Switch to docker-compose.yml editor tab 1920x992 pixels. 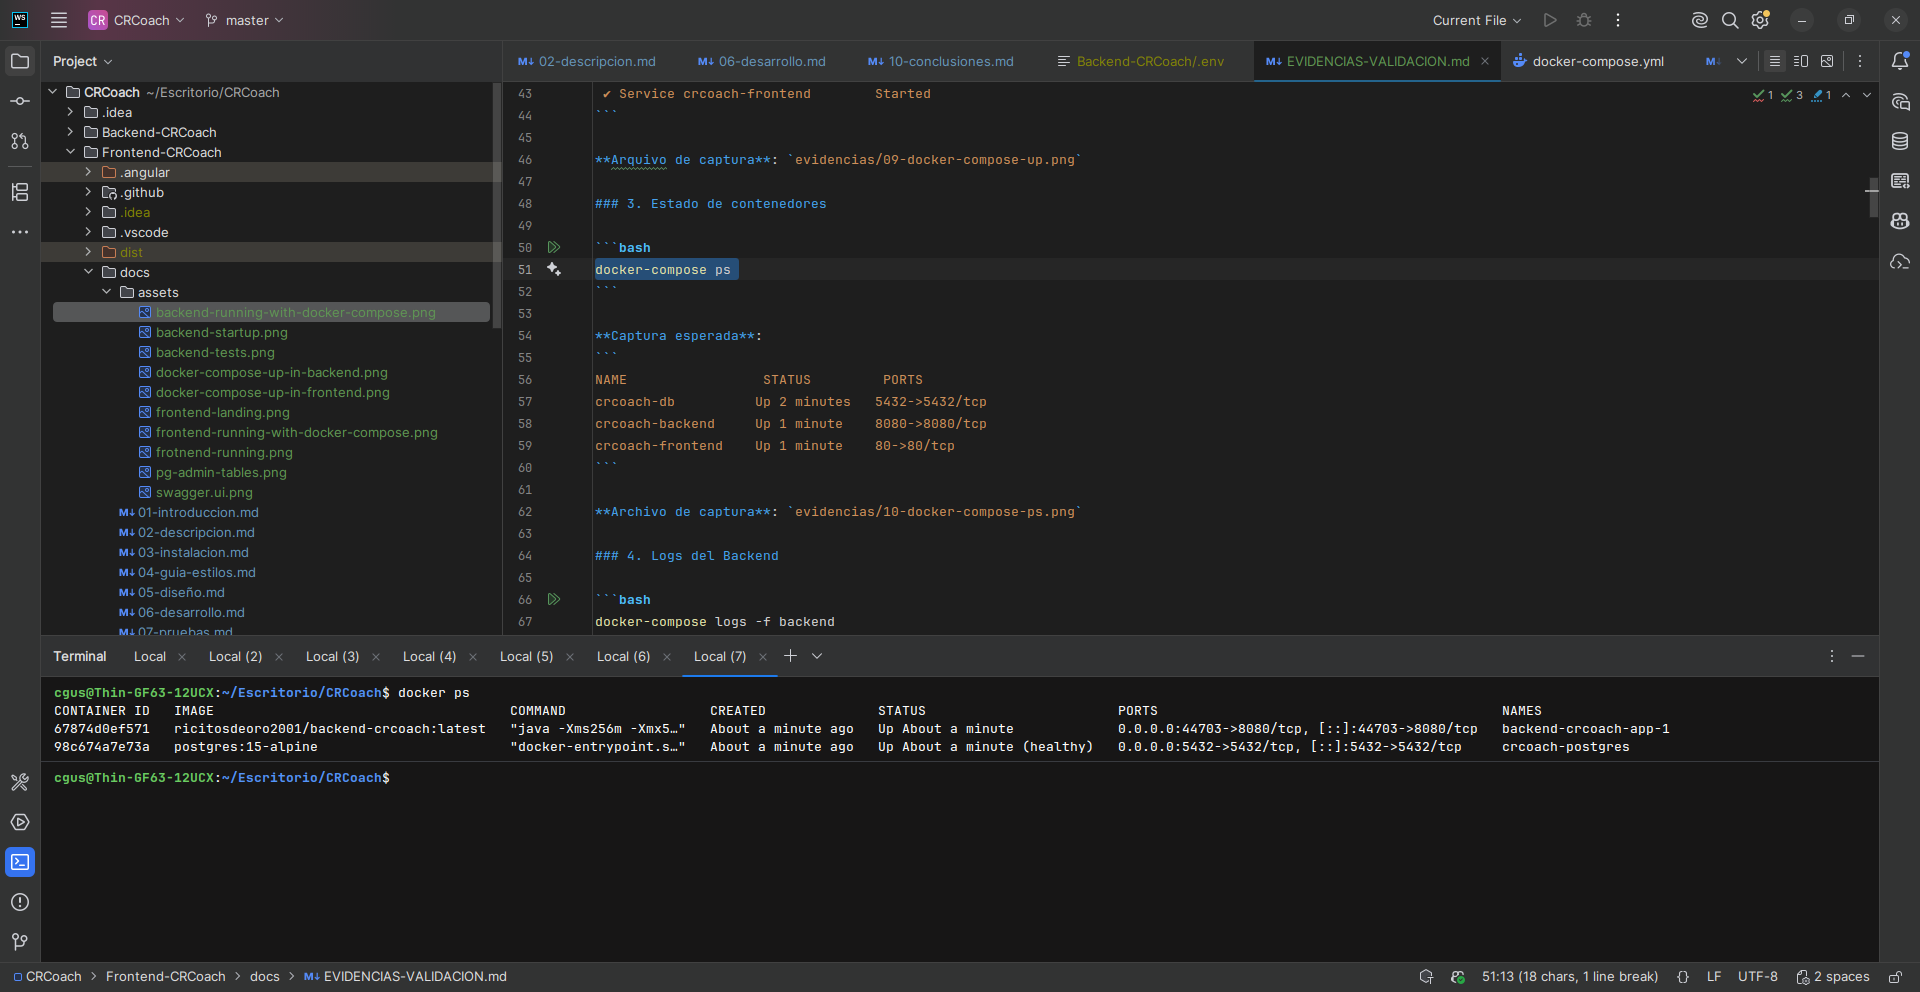click(1589, 61)
